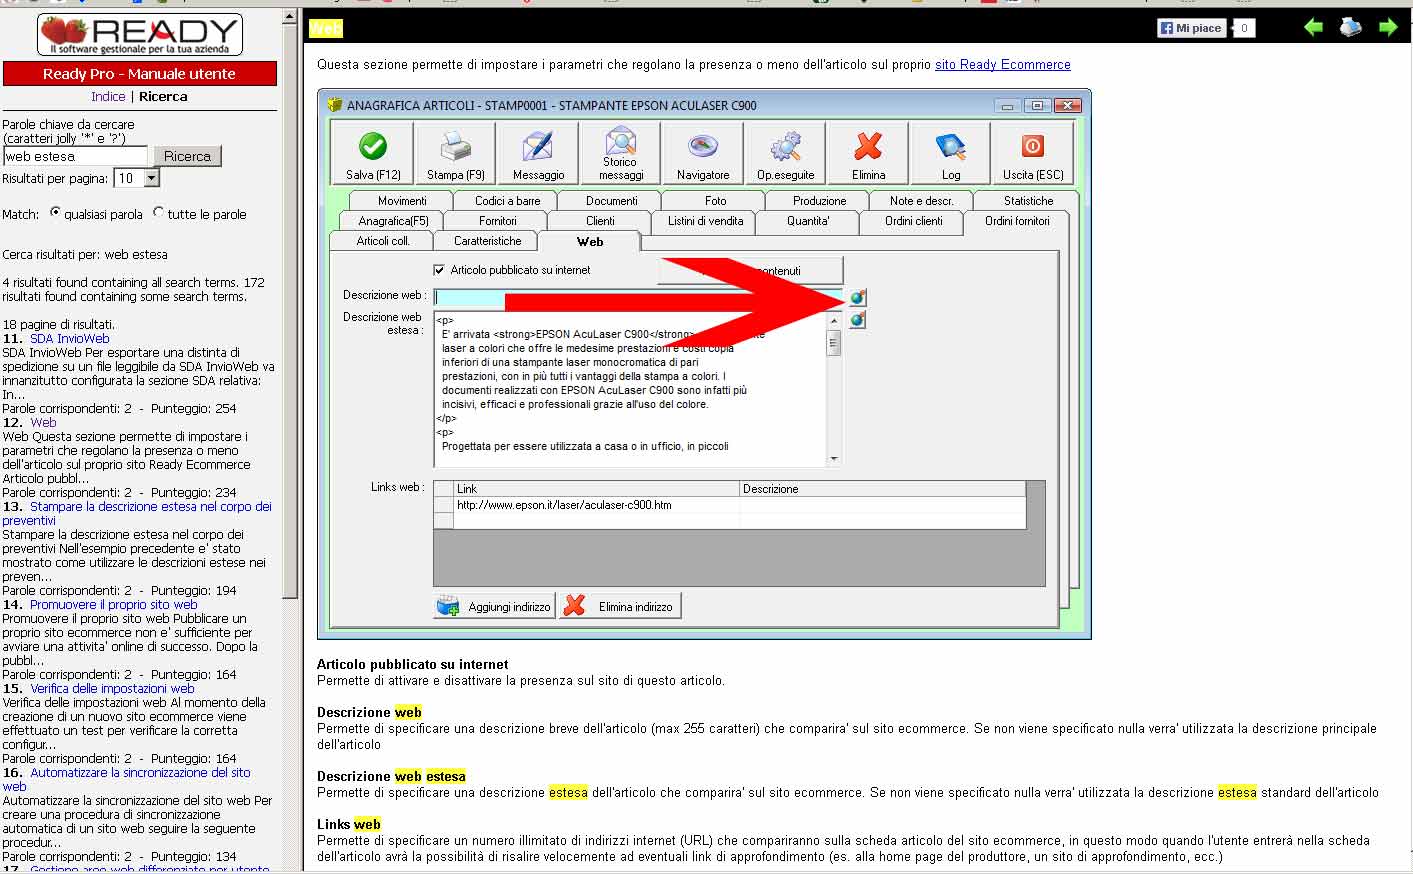Open the Fornitori tab
The height and width of the screenshot is (874, 1413).
498,221
